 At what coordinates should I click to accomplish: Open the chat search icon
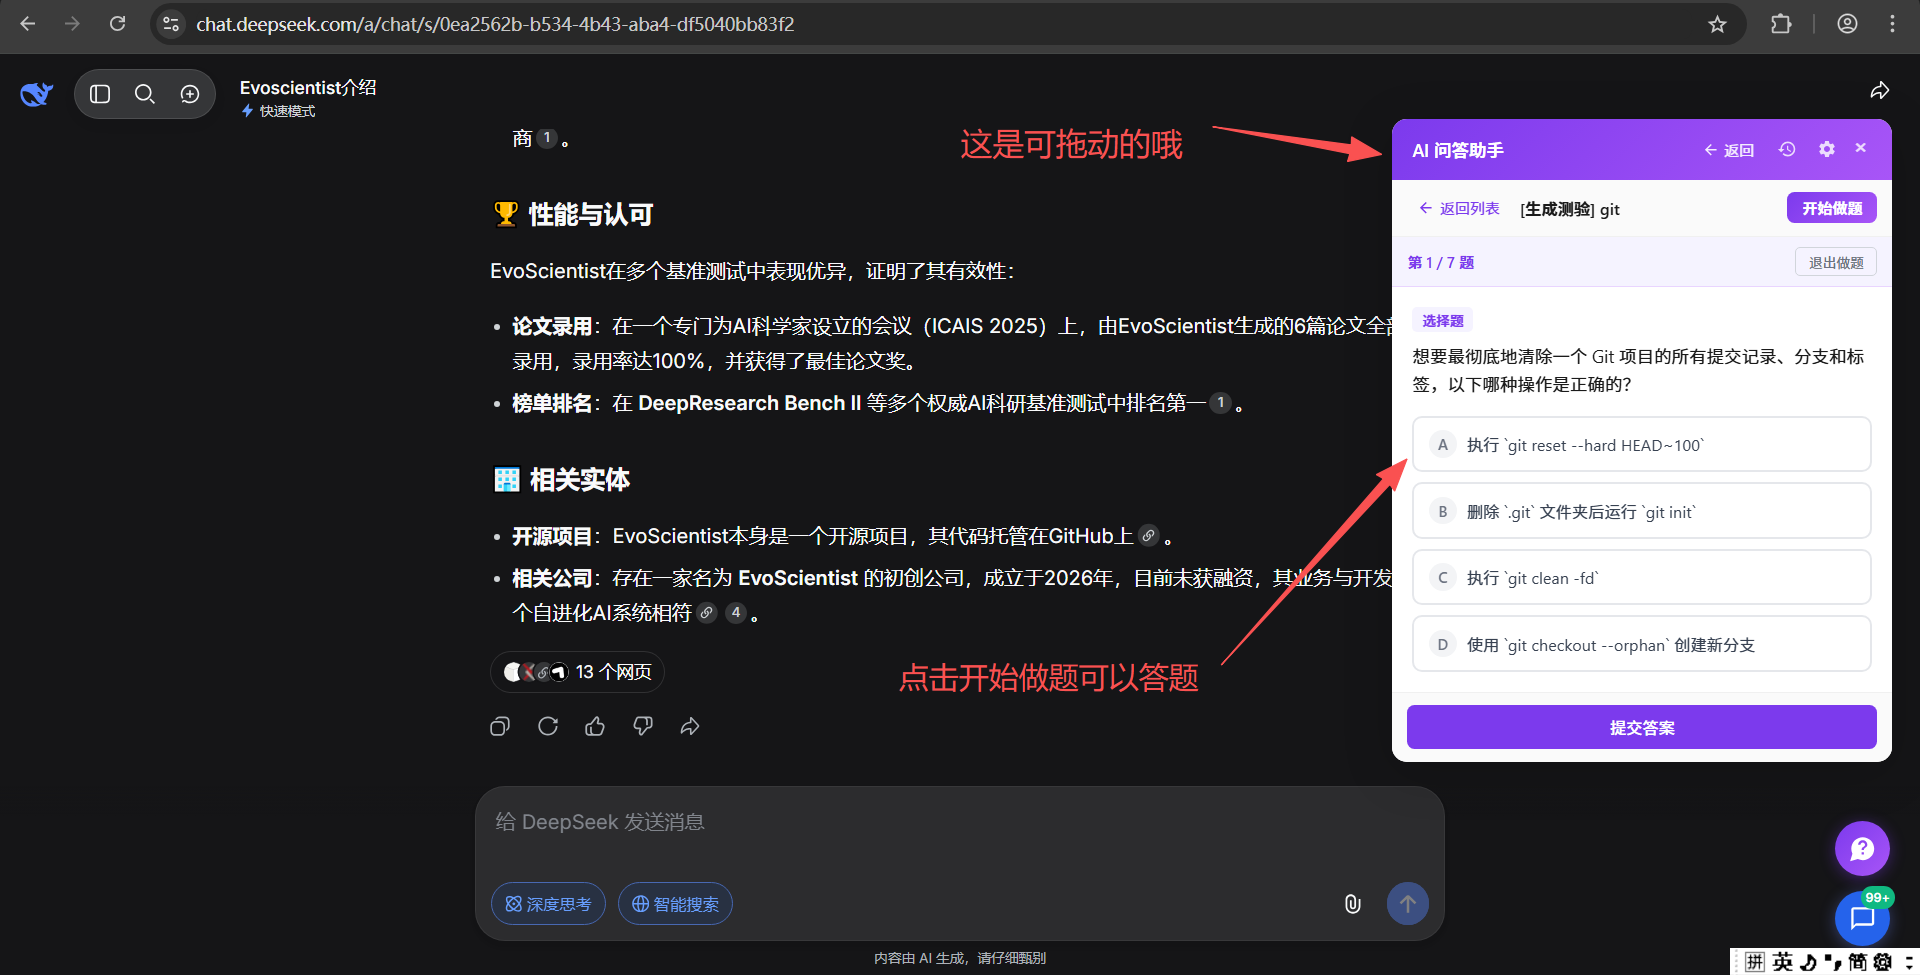145,94
